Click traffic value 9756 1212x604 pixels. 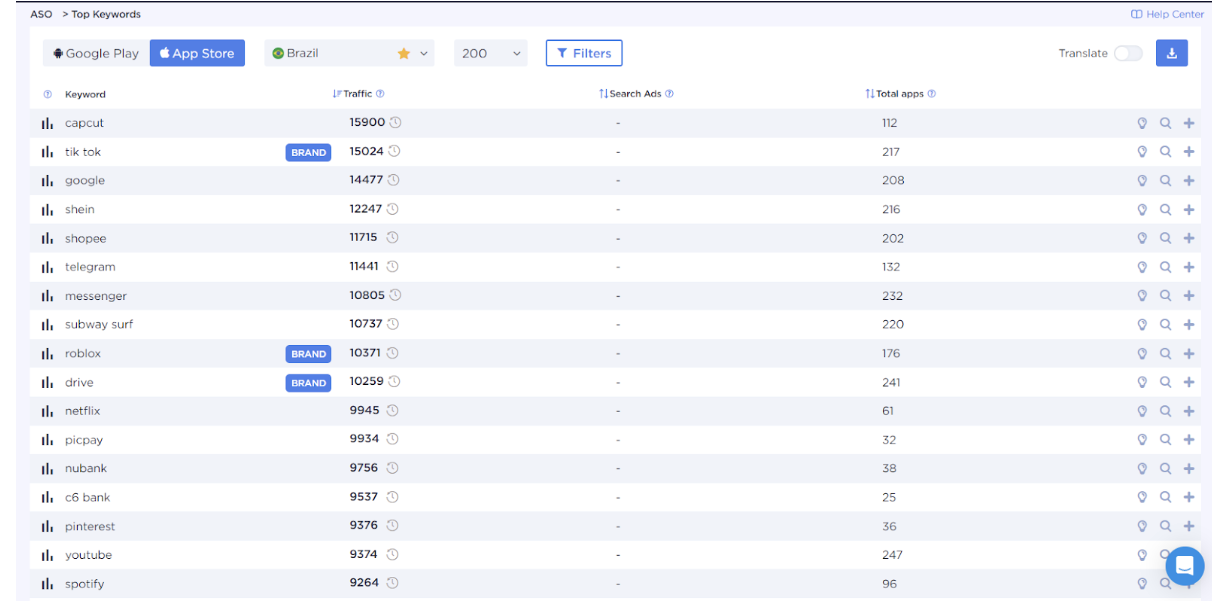364,468
